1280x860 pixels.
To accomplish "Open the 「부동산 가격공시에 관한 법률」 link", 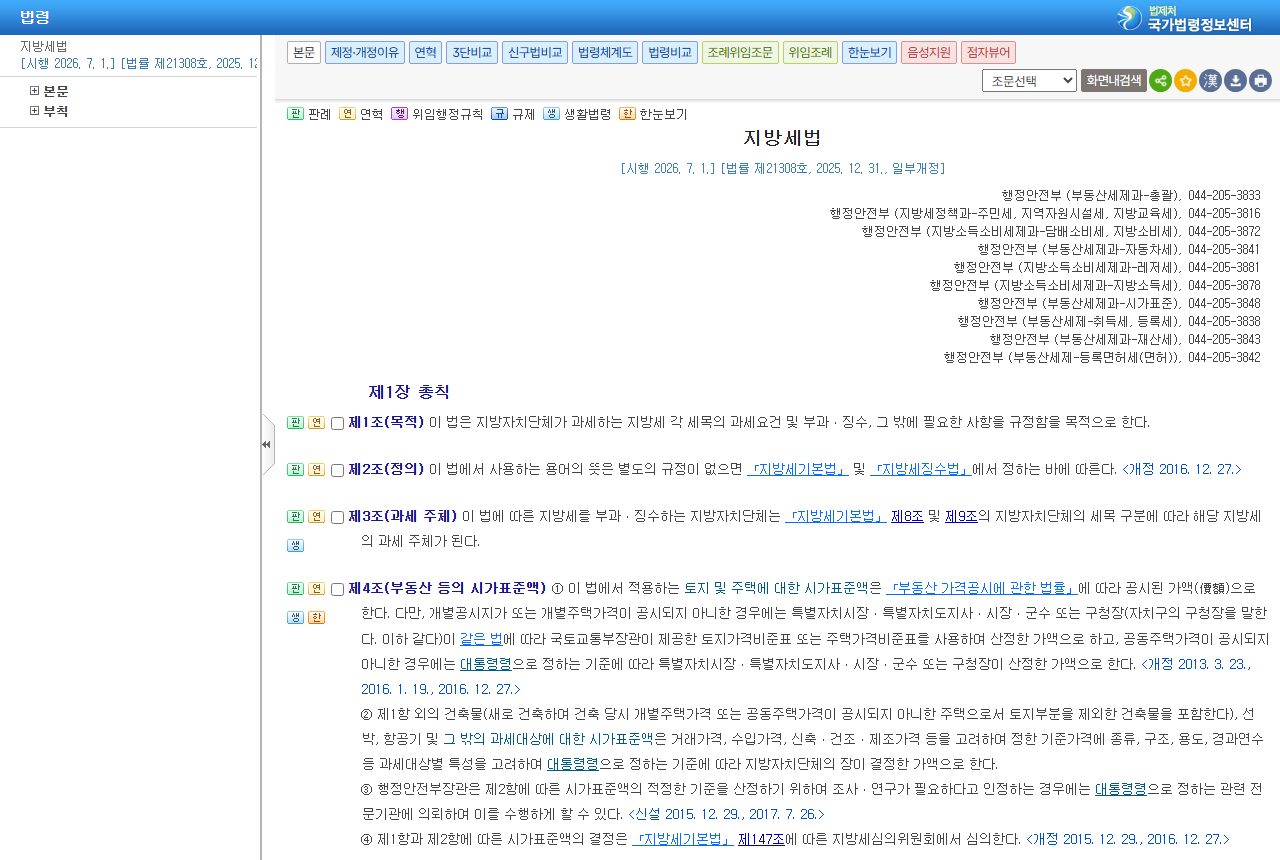I will [x=981, y=588].
